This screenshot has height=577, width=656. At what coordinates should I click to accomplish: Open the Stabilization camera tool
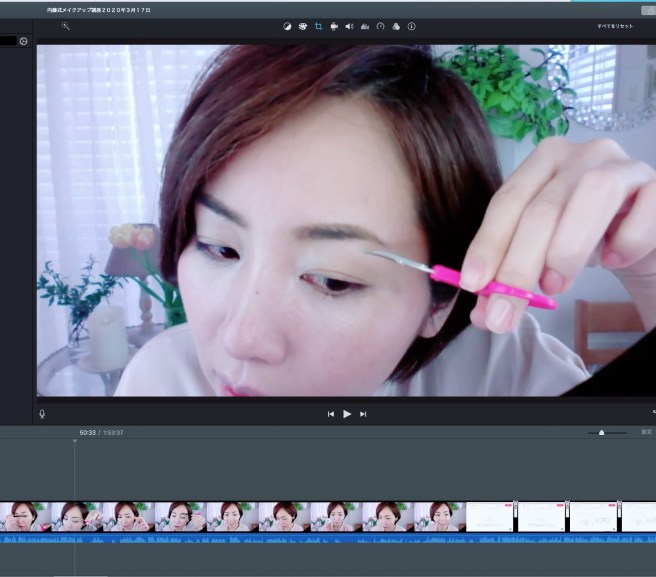pos(333,26)
